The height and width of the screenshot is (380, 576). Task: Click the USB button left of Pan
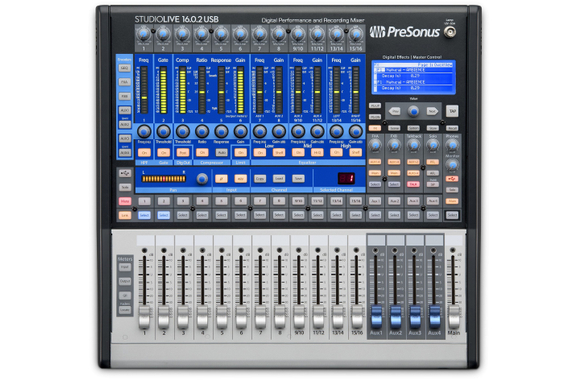(x=125, y=173)
